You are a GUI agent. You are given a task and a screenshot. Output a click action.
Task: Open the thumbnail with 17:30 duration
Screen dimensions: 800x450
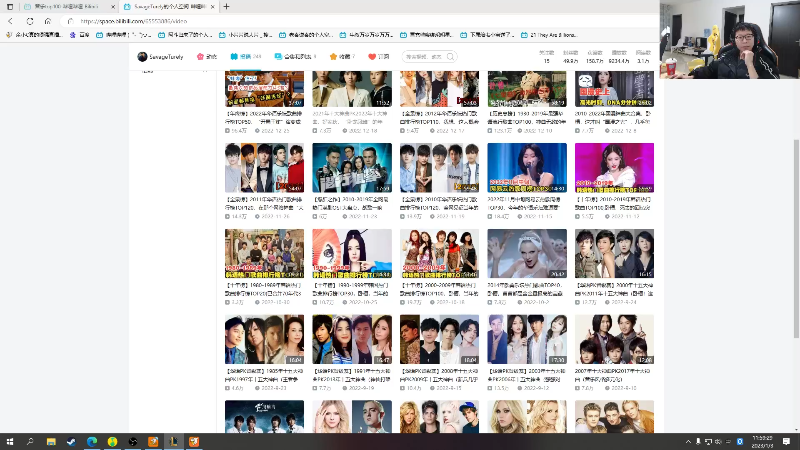(527, 339)
